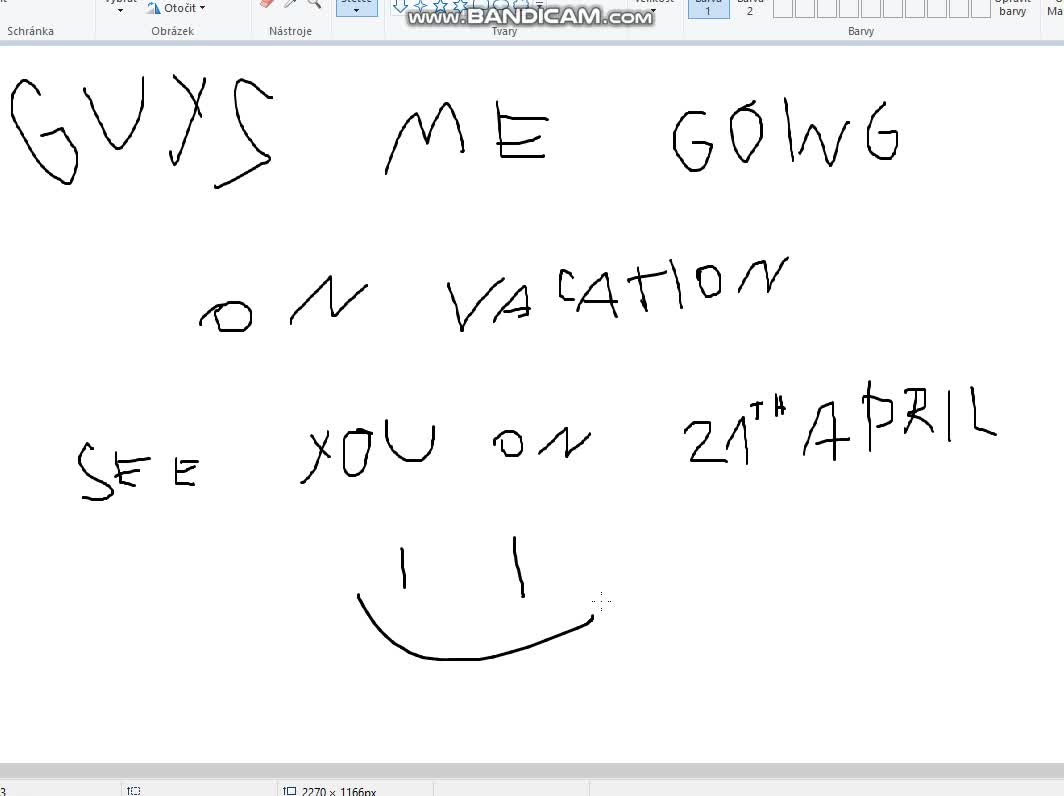The width and height of the screenshot is (1064, 796).
Task: Choose the down arrow shape
Action: coord(400,5)
